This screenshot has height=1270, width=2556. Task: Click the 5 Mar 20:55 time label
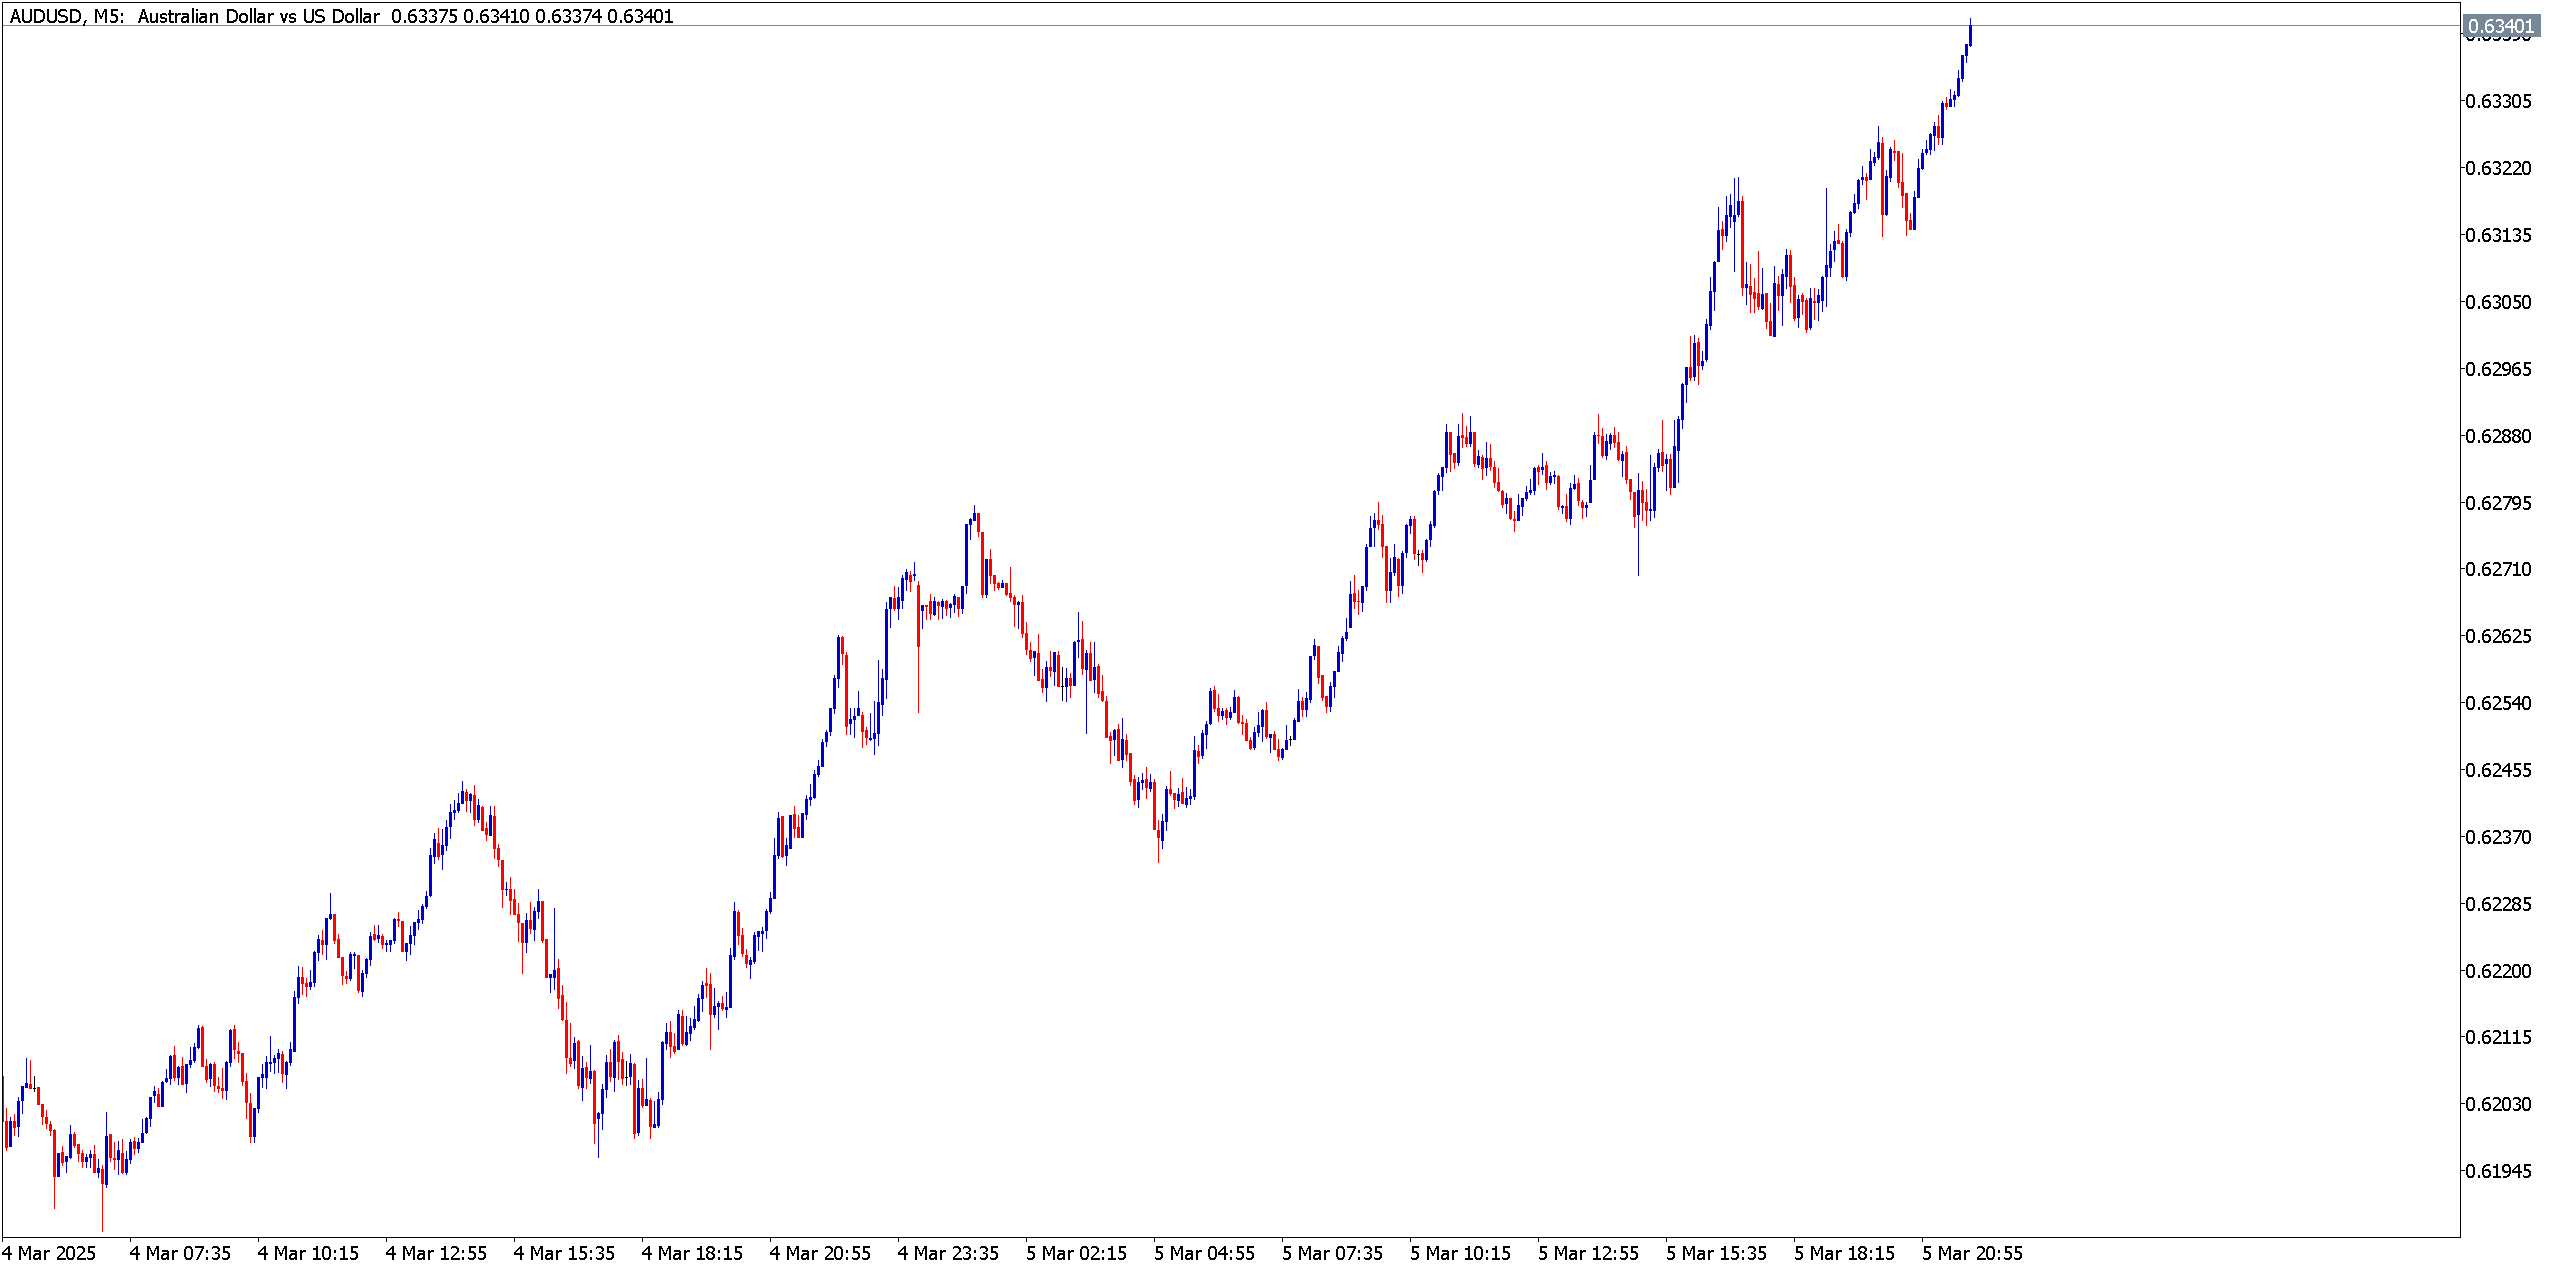1972,1253
